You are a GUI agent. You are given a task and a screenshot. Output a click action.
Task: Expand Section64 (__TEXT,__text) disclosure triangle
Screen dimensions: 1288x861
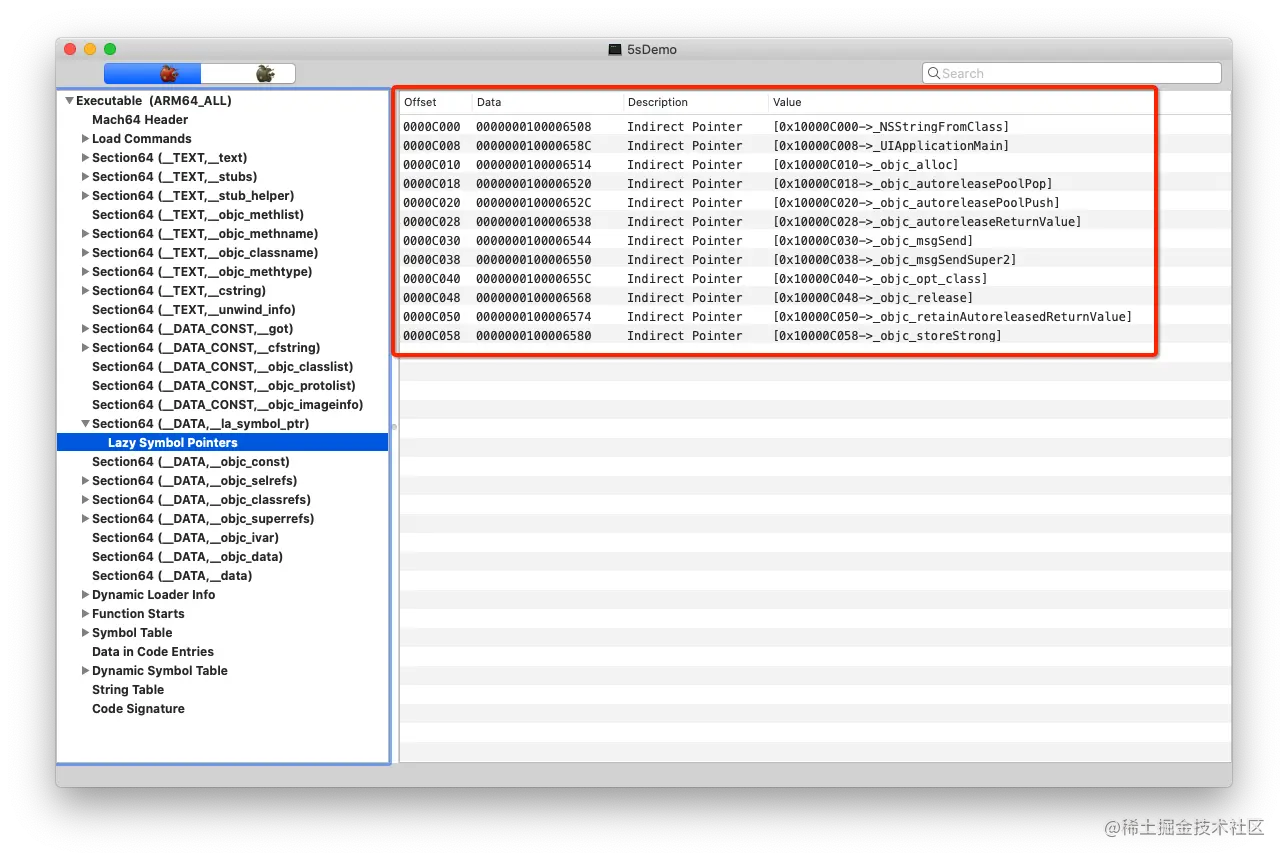click(x=85, y=158)
